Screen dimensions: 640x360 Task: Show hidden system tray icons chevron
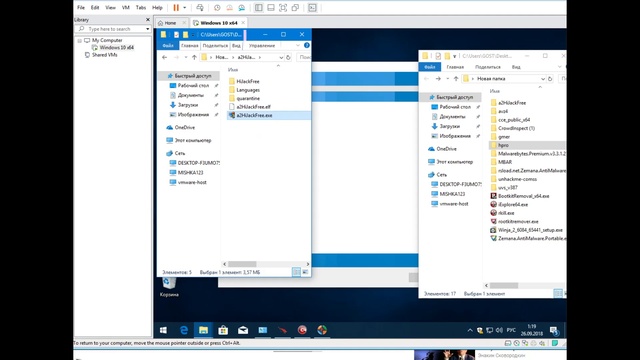(470, 330)
